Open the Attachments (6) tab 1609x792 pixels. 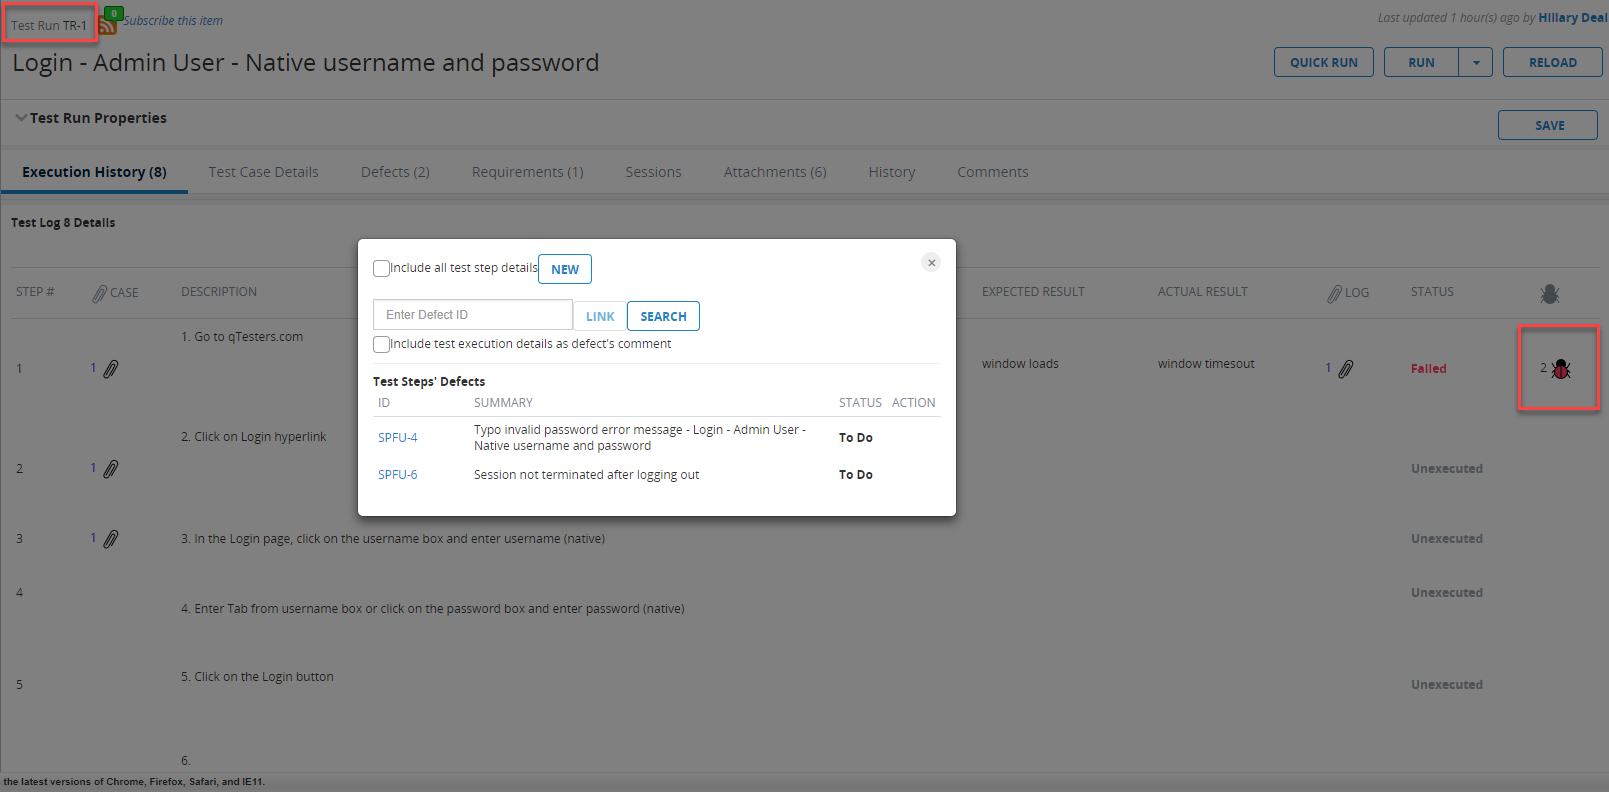point(775,172)
